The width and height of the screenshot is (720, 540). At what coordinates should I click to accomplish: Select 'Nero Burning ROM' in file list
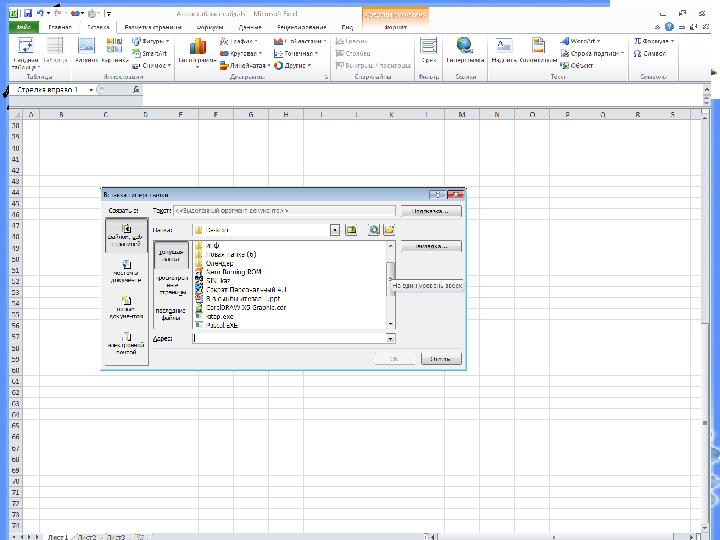(x=234, y=272)
